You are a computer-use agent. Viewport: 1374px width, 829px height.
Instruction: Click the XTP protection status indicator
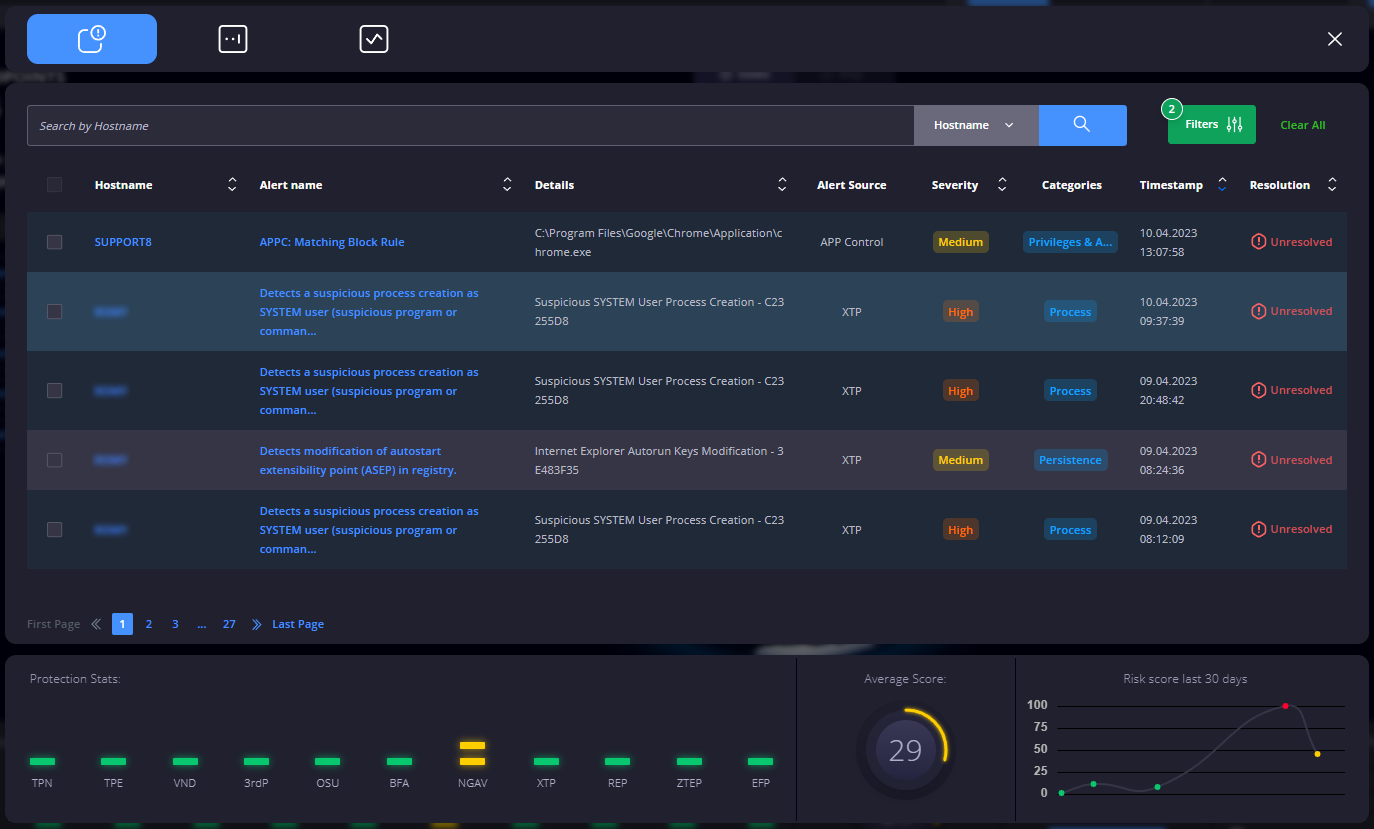546,762
